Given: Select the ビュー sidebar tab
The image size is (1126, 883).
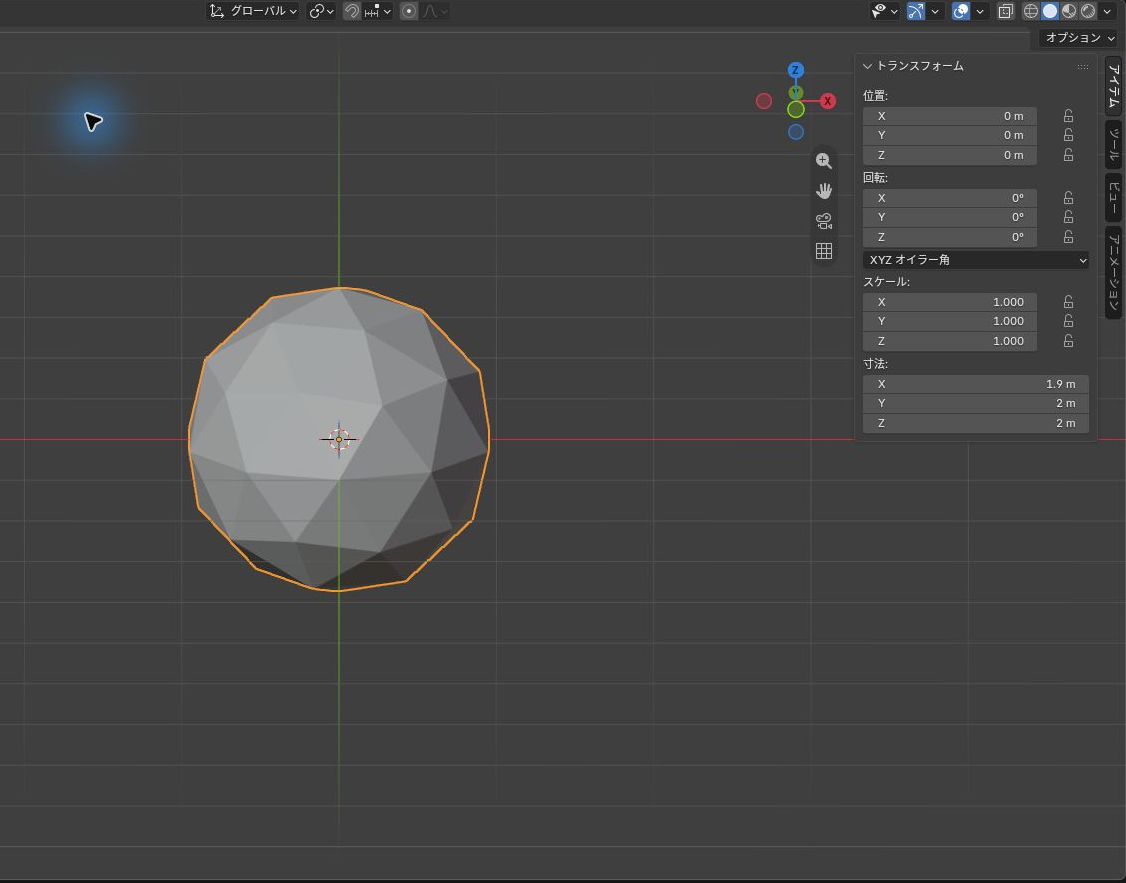Looking at the screenshot, I should [x=1114, y=197].
